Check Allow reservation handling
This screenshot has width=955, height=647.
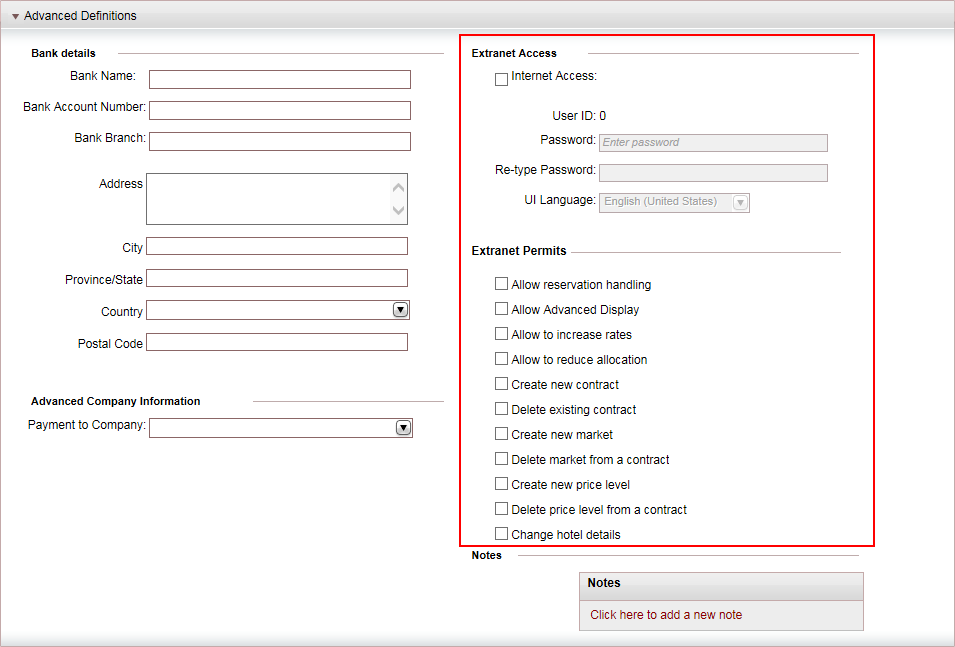point(501,284)
